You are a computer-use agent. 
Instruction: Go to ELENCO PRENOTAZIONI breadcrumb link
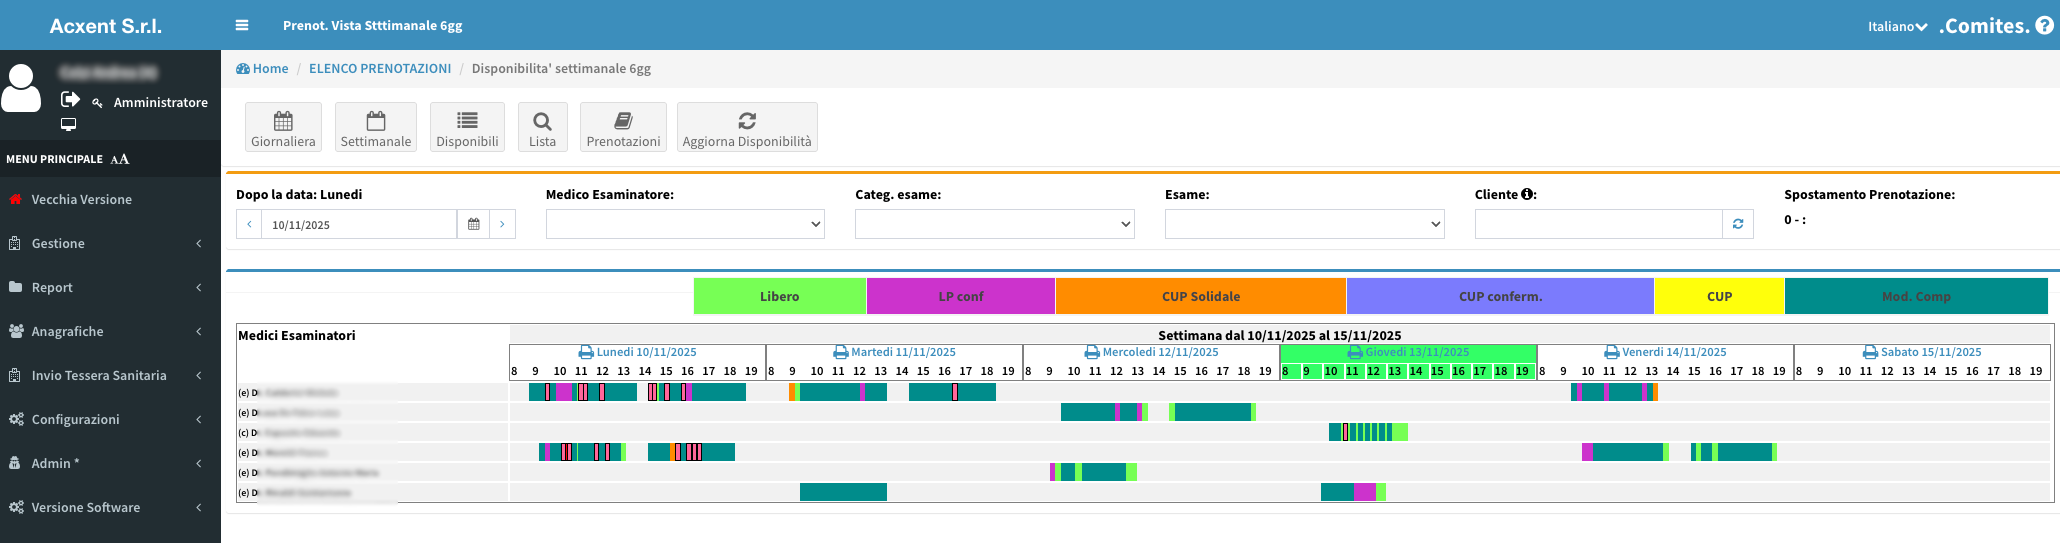tap(380, 69)
